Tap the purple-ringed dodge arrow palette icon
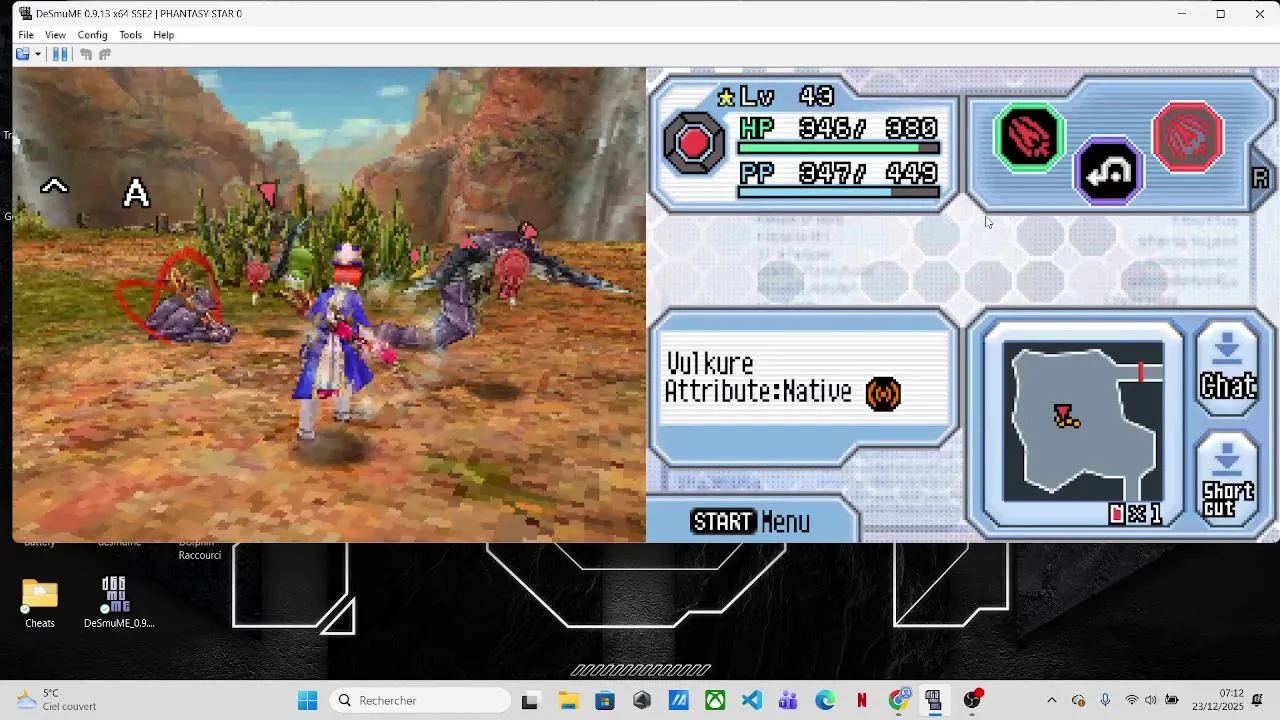 1108,171
